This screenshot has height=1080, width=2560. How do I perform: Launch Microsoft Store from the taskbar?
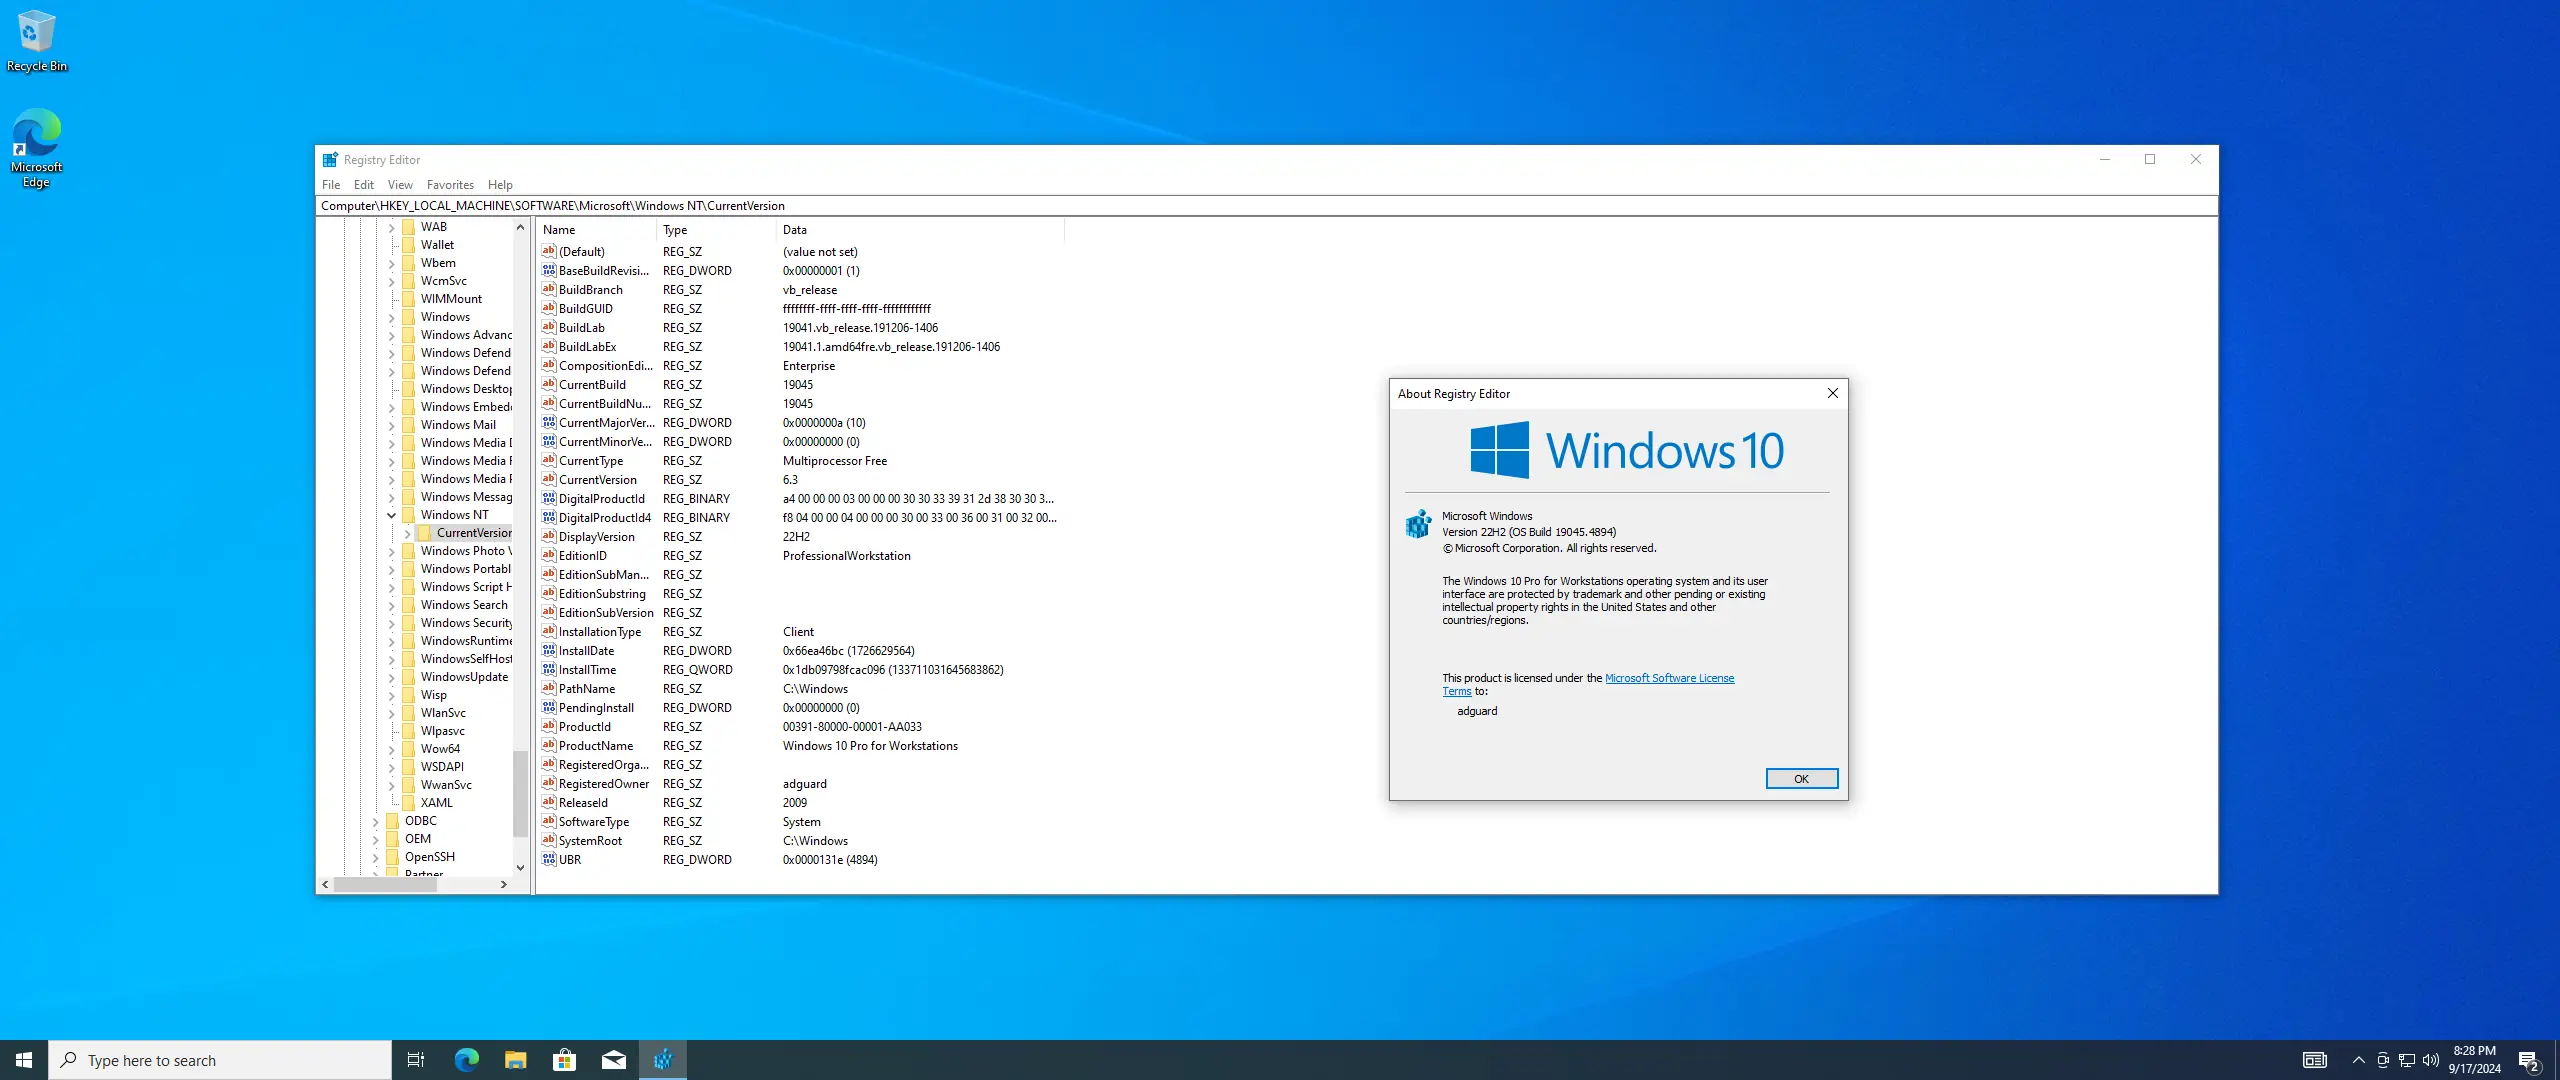(x=564, y=1060)
